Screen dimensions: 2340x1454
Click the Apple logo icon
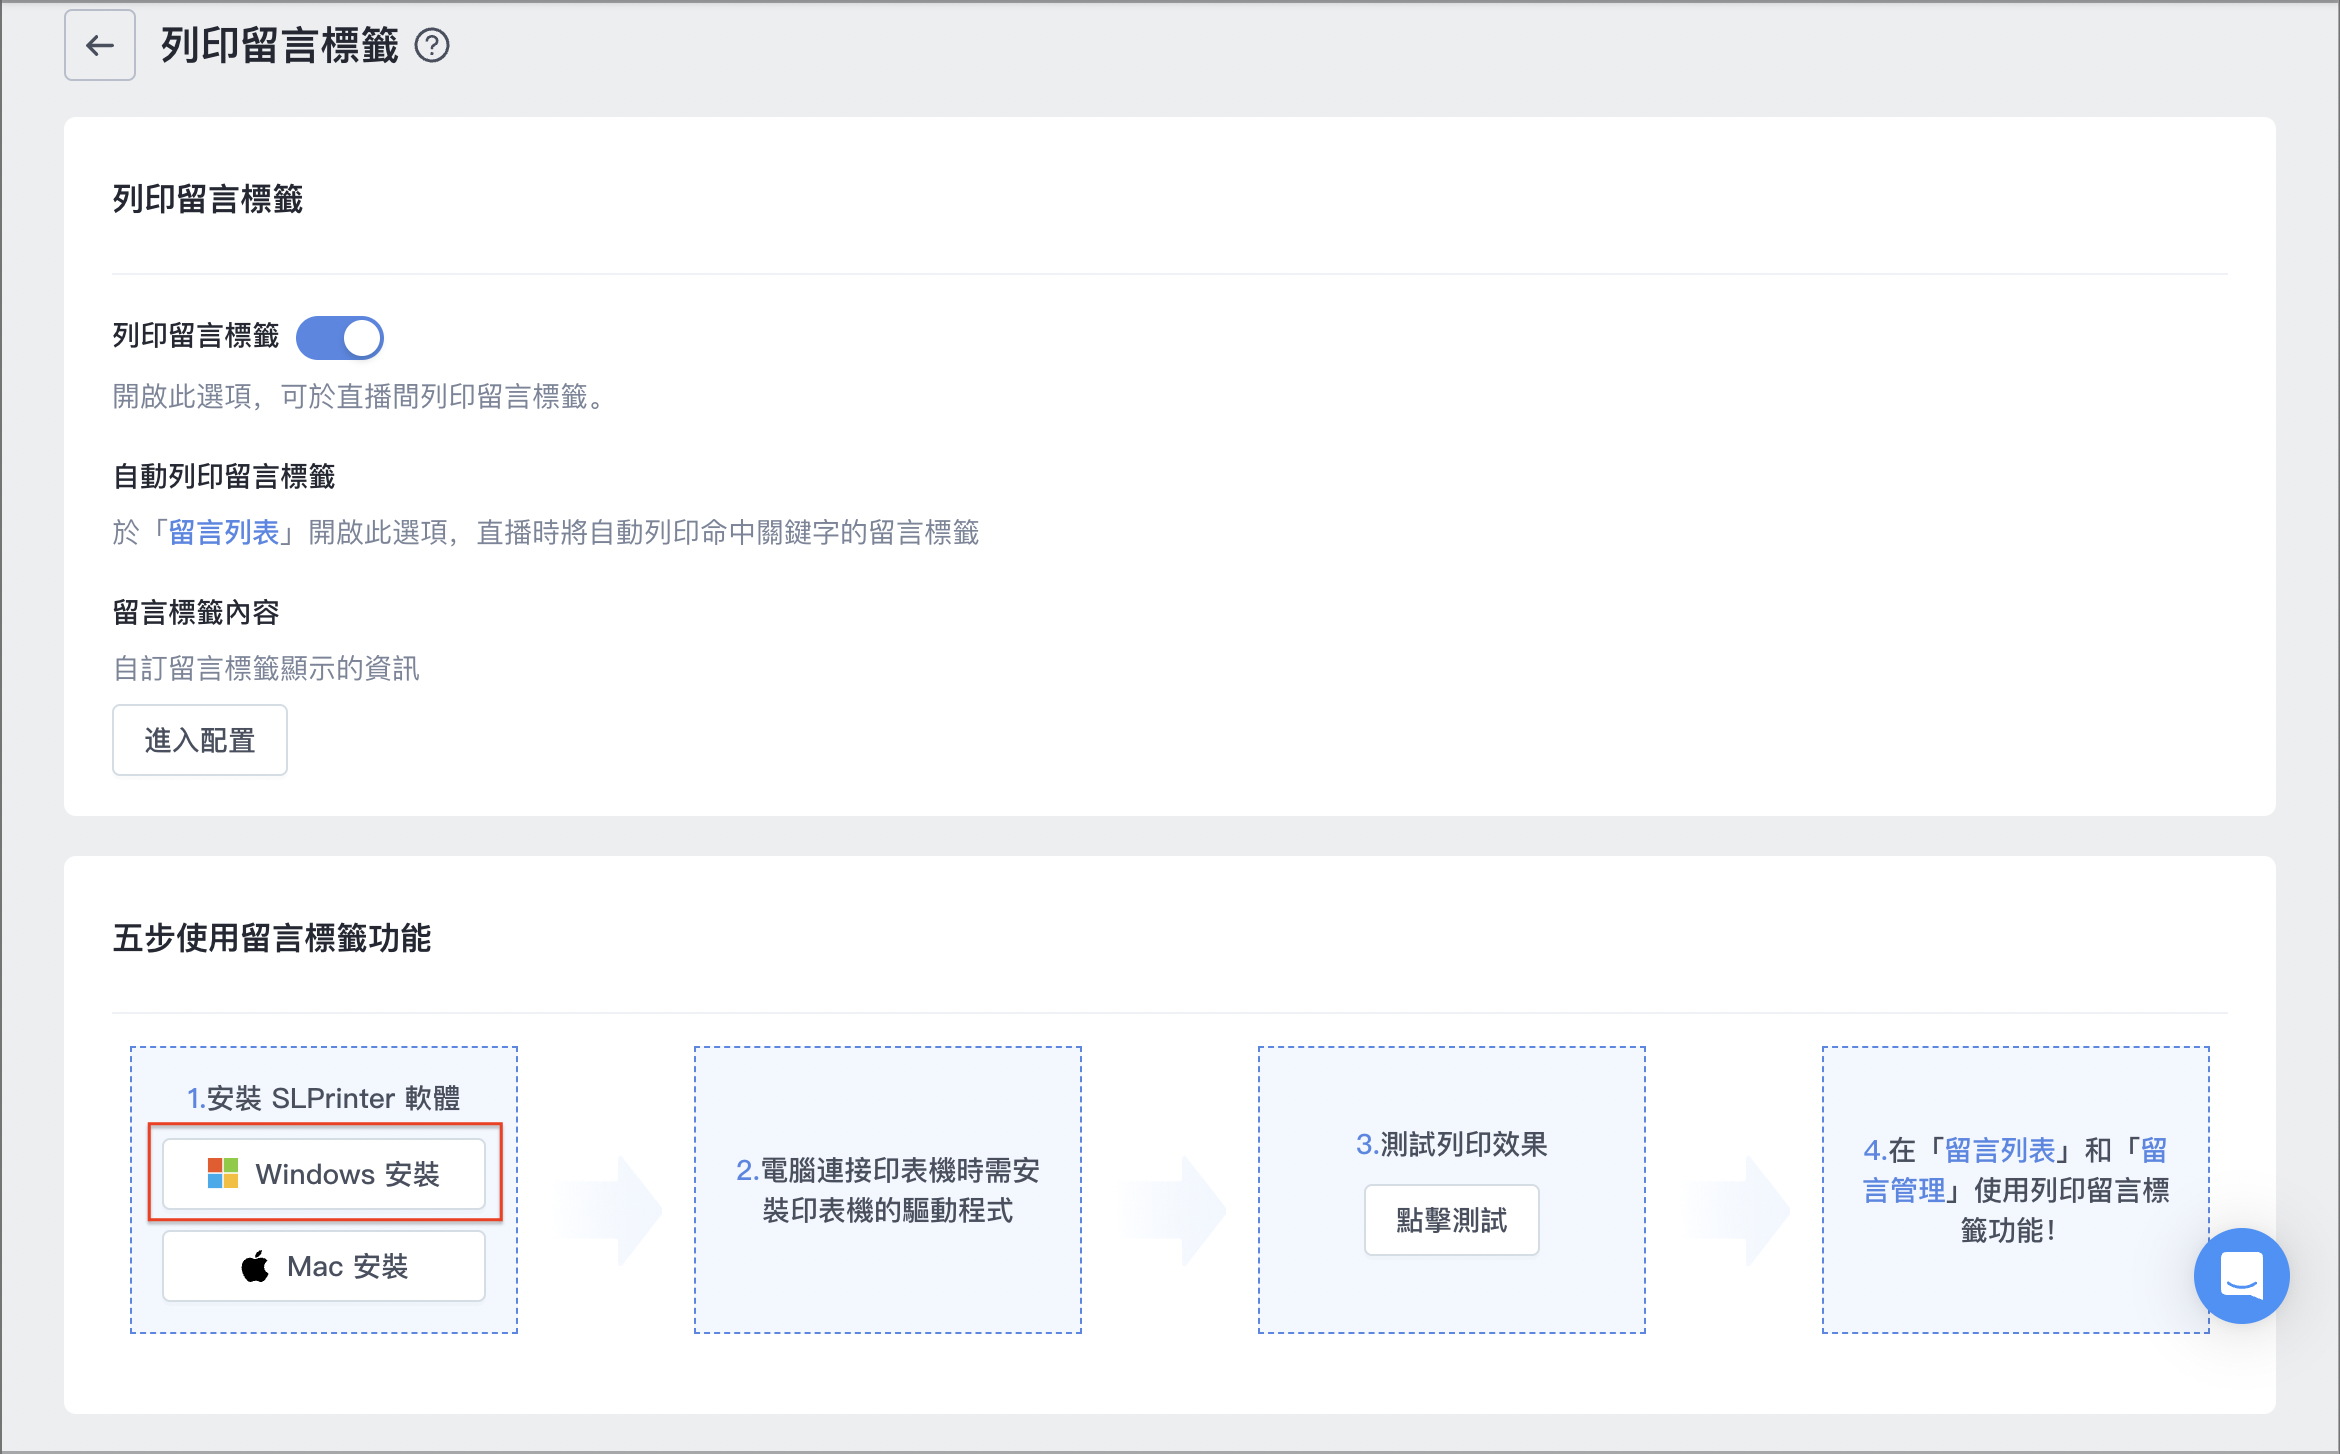[x=255, y=1266]
